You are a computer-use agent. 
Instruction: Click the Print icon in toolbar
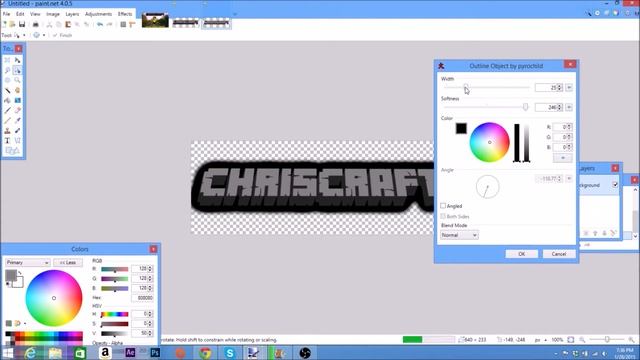pos(36,24)
